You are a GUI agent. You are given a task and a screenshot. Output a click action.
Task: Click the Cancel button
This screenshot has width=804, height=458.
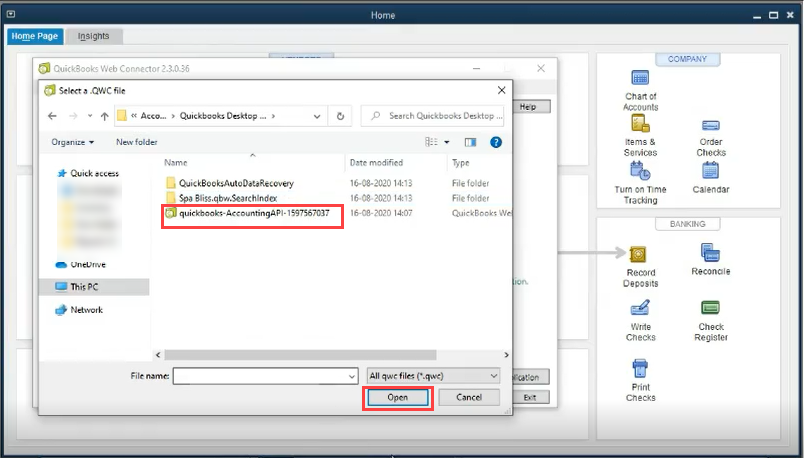(469, 397)
